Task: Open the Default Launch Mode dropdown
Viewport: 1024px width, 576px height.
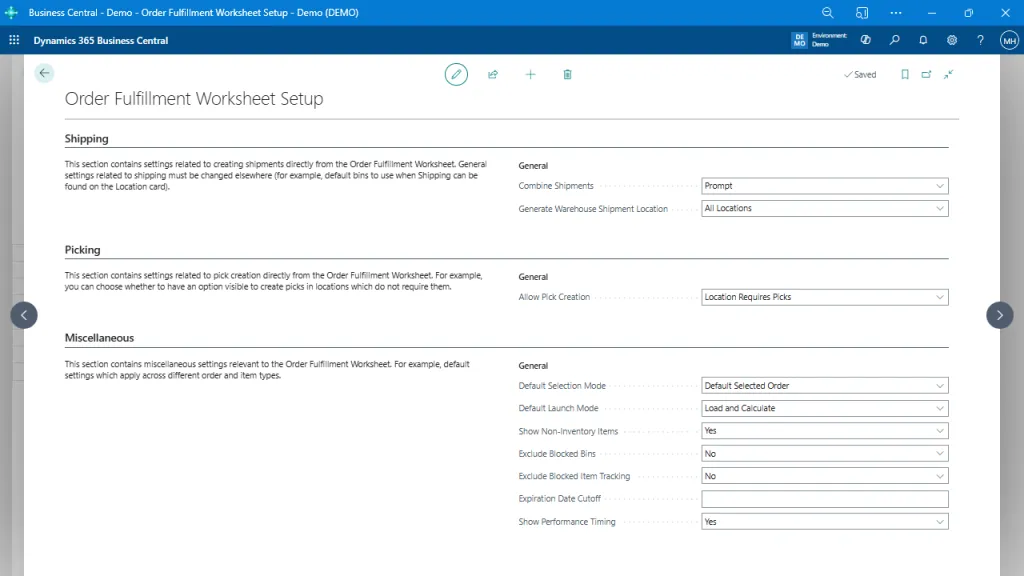Action: (x=938, y=408)
